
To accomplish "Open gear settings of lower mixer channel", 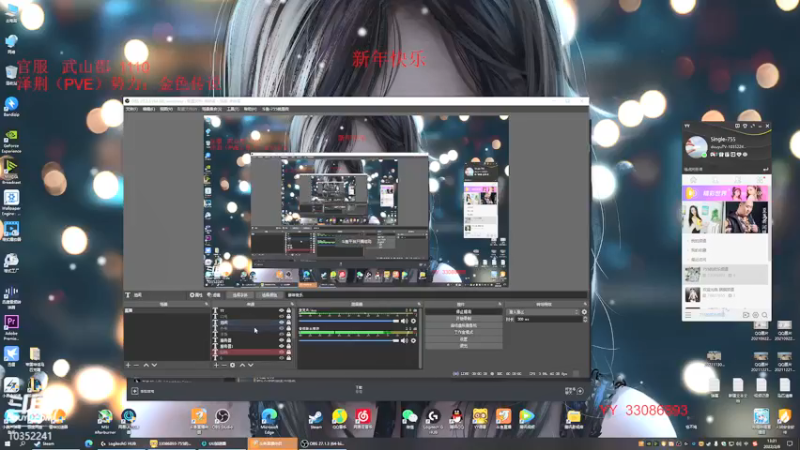I will [413, 340].
